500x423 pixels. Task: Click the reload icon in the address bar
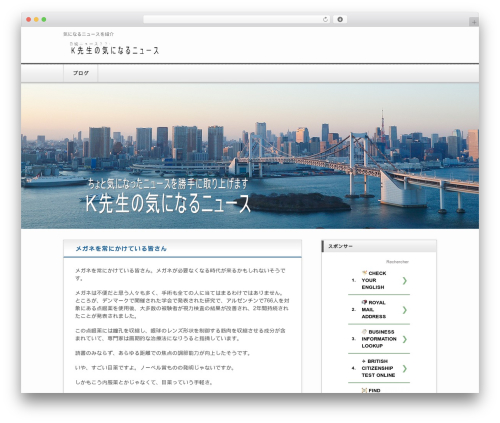coord(325,20)
